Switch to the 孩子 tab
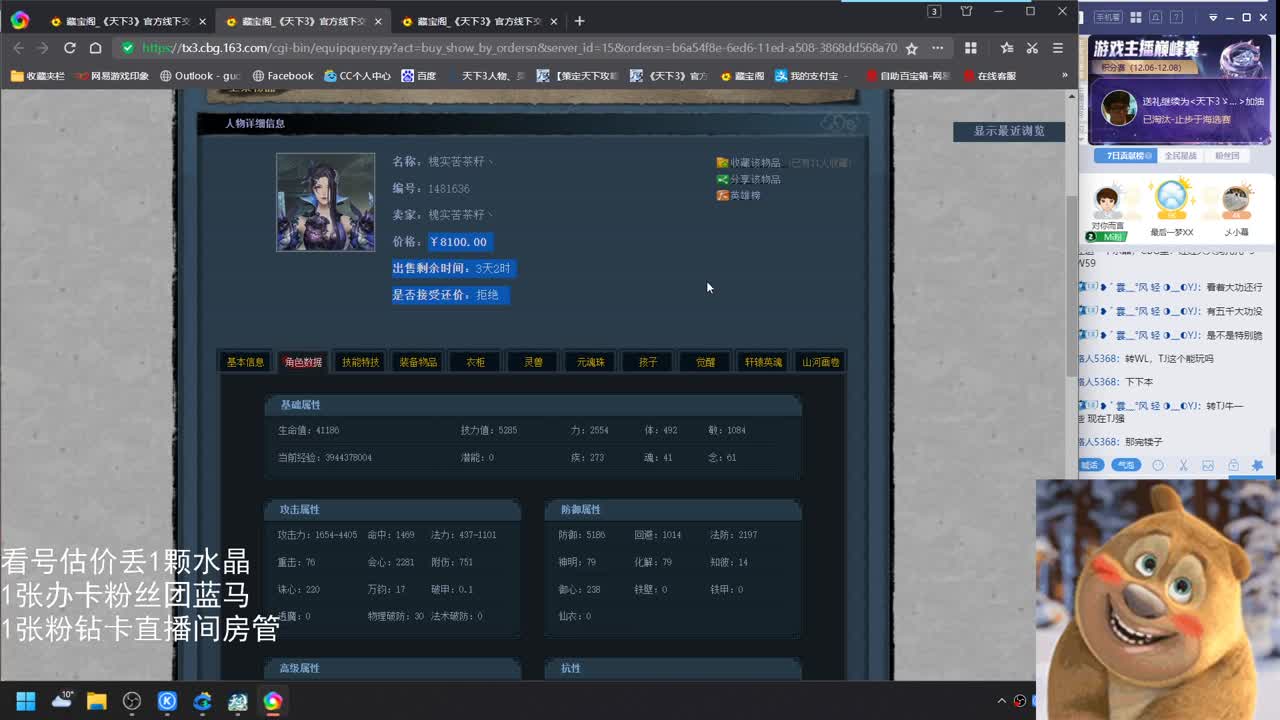The height and width of the screenshot is (720, 1280). point(648,362)
